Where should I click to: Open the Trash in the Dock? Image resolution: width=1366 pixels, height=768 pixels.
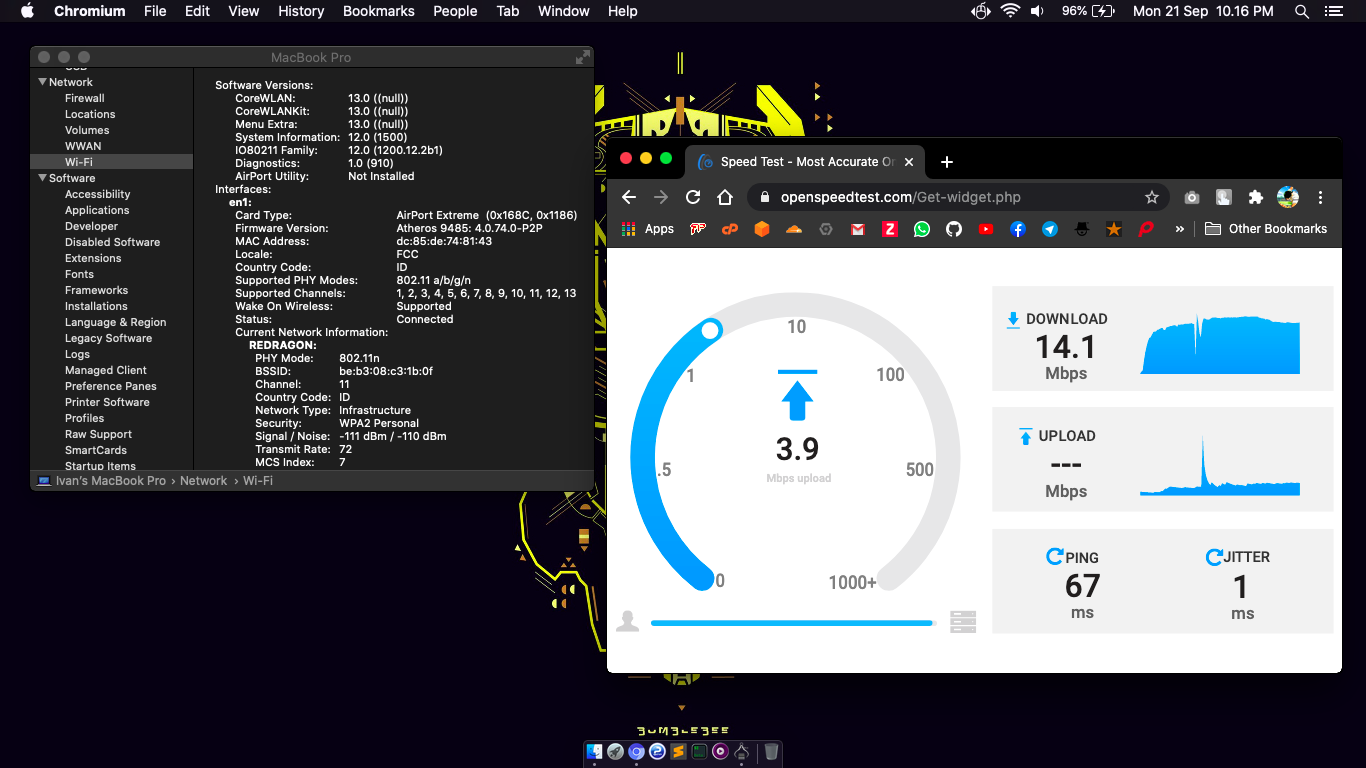771,751
